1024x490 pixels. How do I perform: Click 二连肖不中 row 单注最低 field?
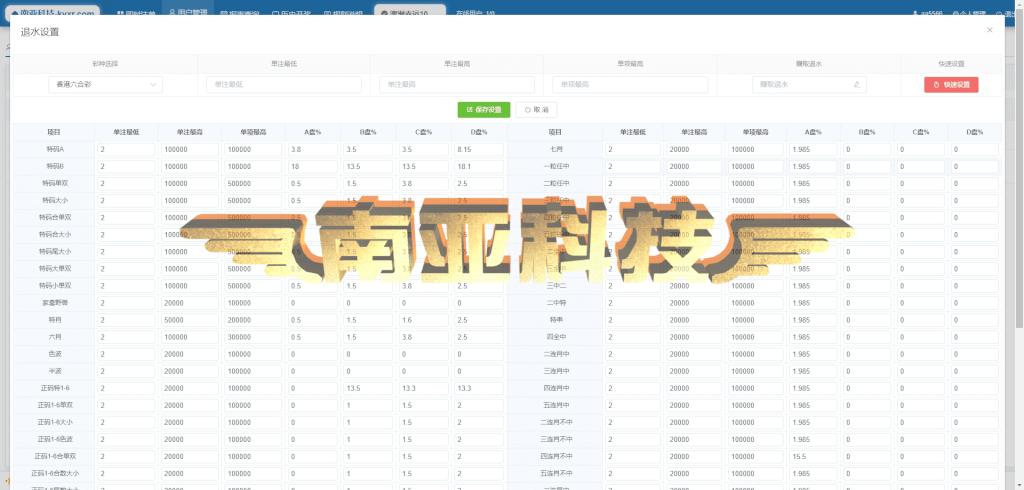[633, 422]
